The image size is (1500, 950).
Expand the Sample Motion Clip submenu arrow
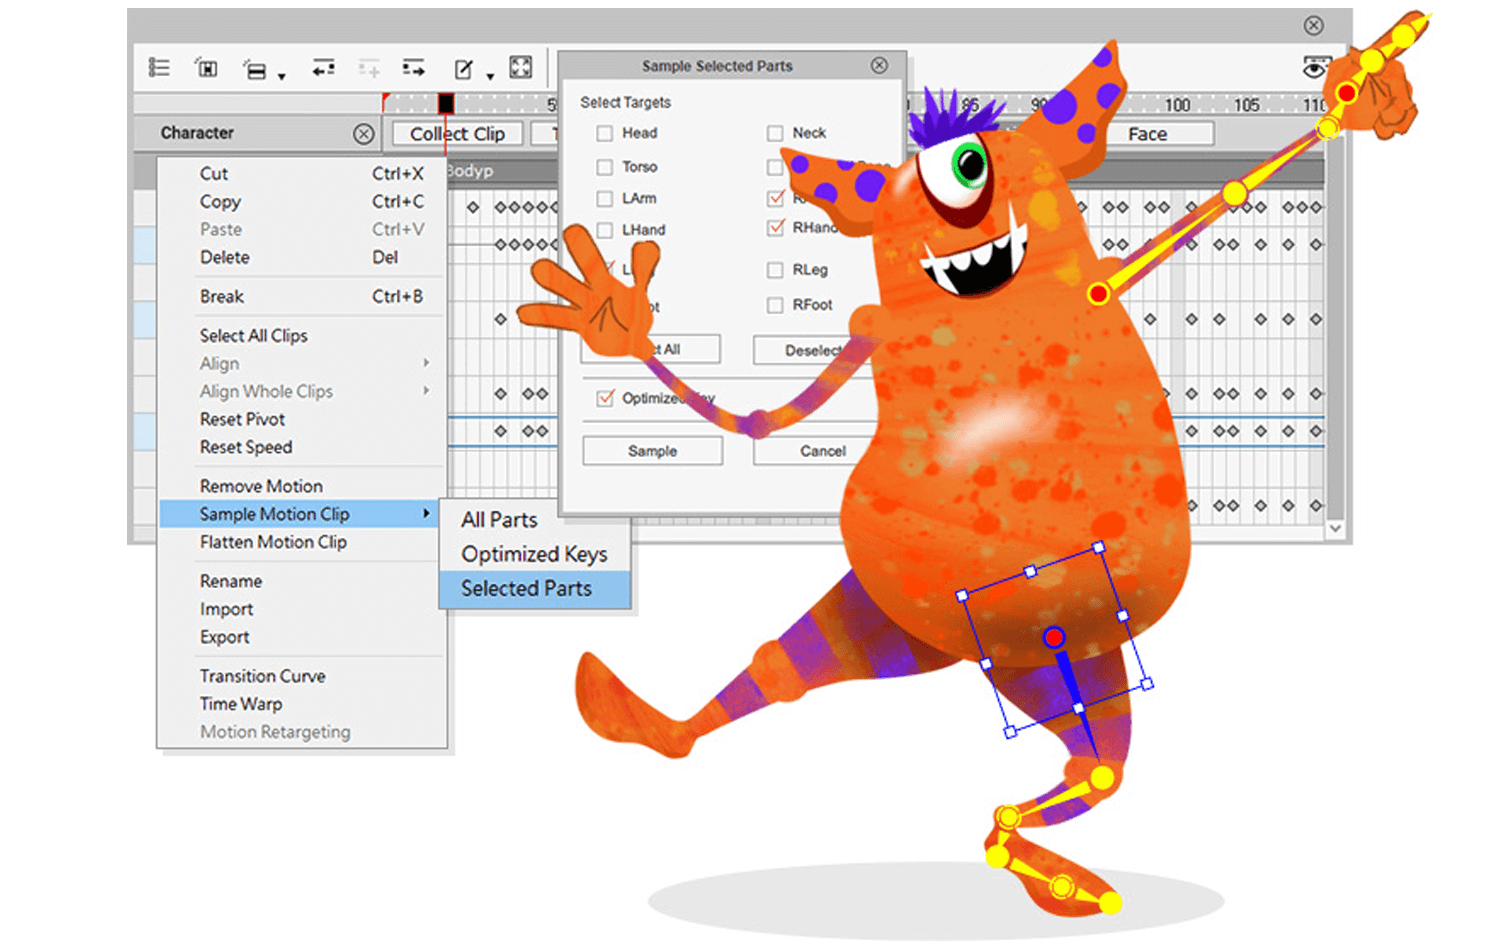coord(426,513)
